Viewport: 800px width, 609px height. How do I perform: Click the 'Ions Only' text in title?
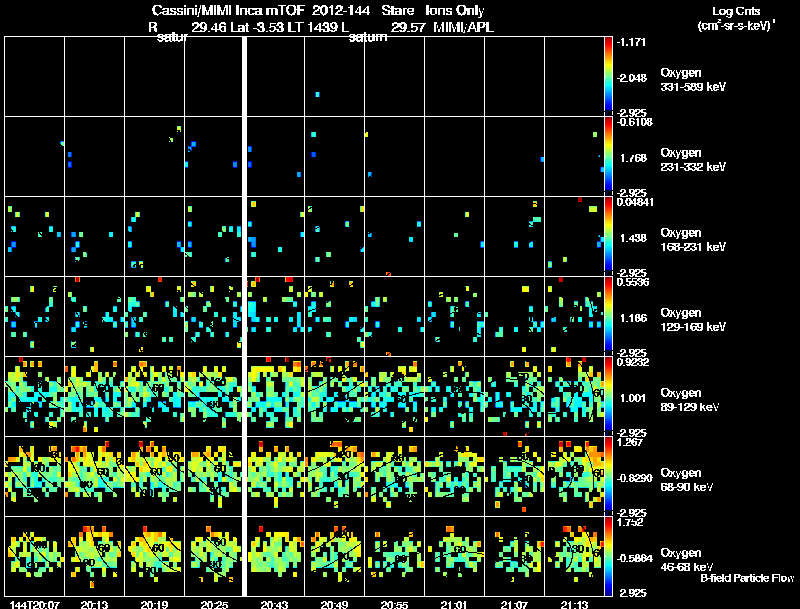[455, 10]
